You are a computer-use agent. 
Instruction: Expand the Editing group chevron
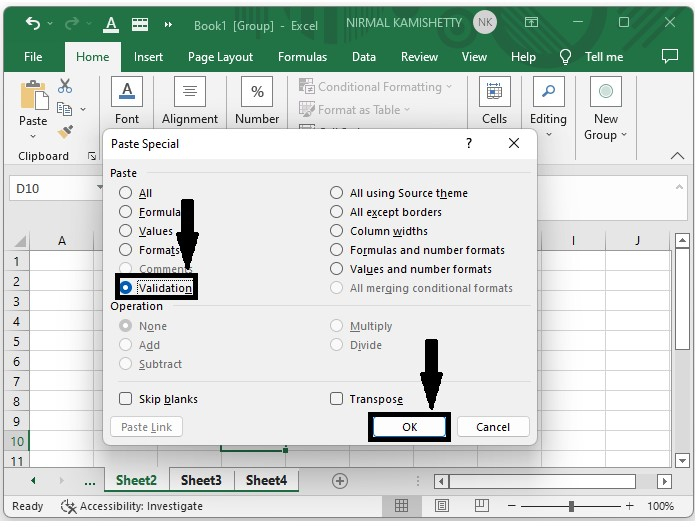[549, 134]
